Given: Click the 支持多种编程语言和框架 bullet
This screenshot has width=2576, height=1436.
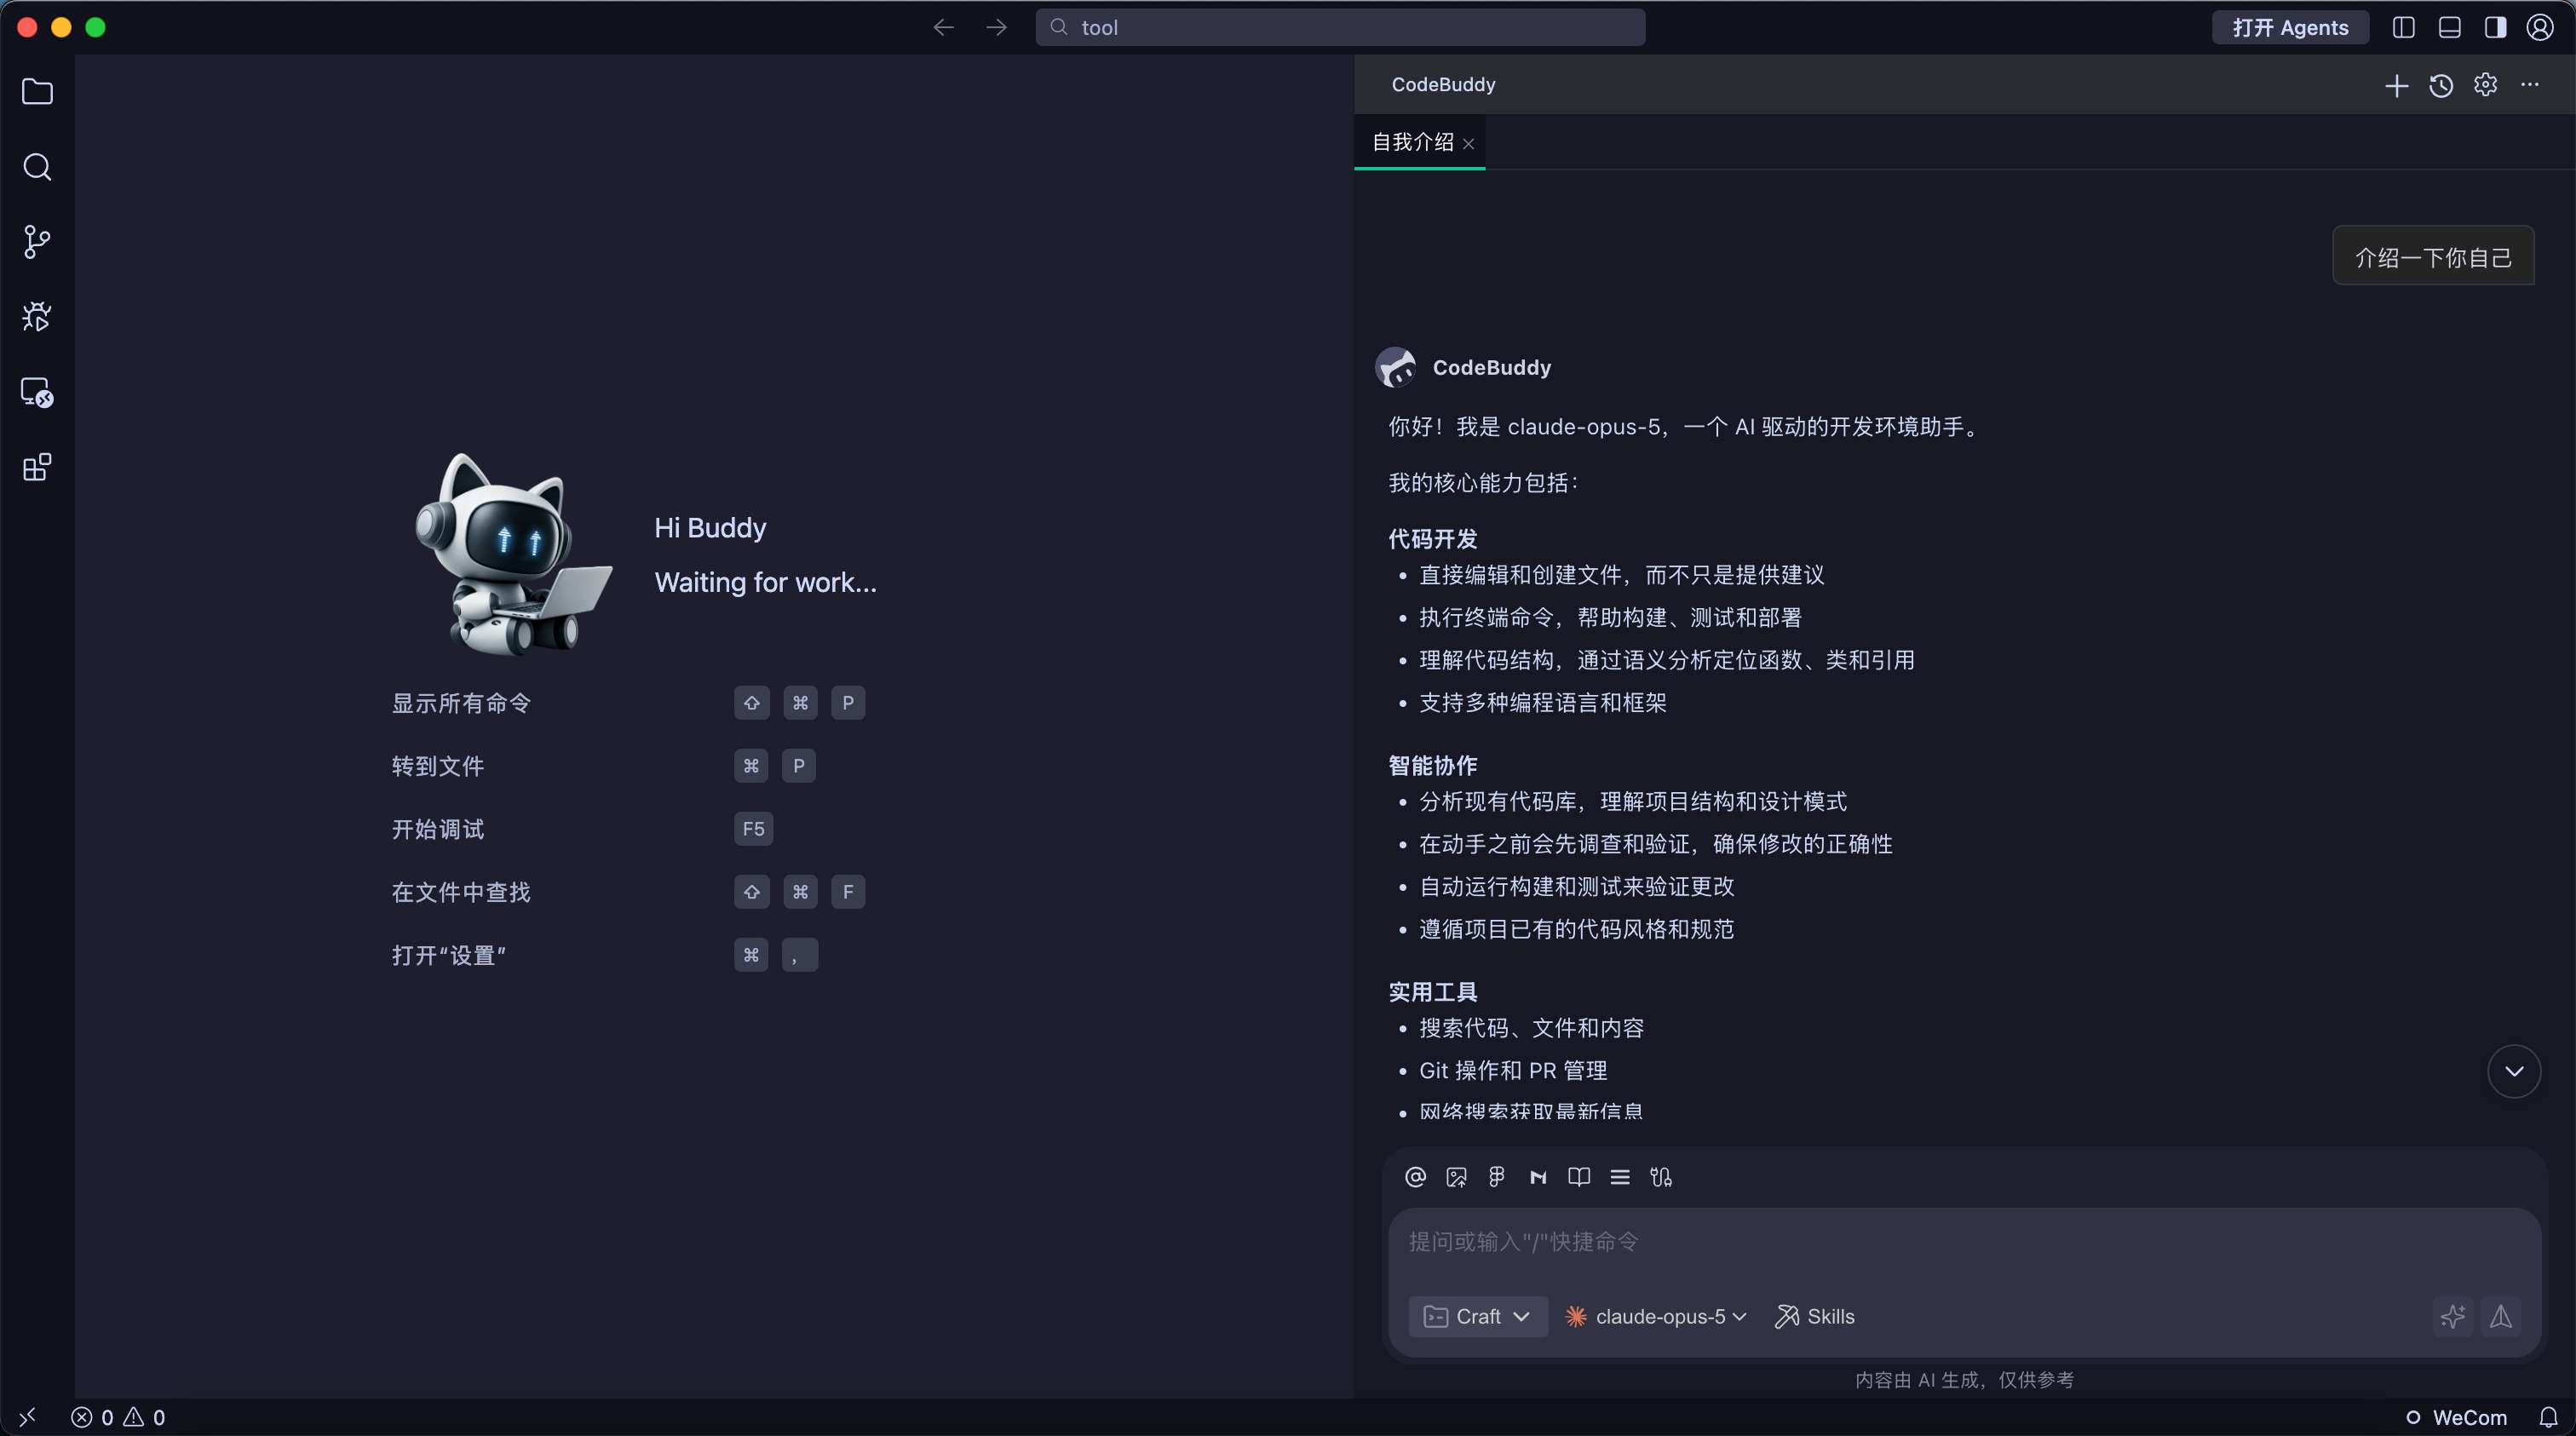Looking at the screenshot, I should pyautogui.click(x=1543, y=703).
